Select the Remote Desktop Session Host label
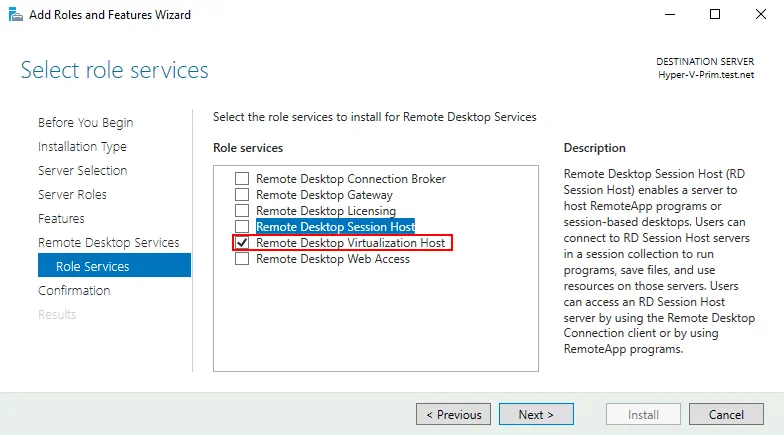The width and height of the screenshot is (784, 435). point(335,227)
